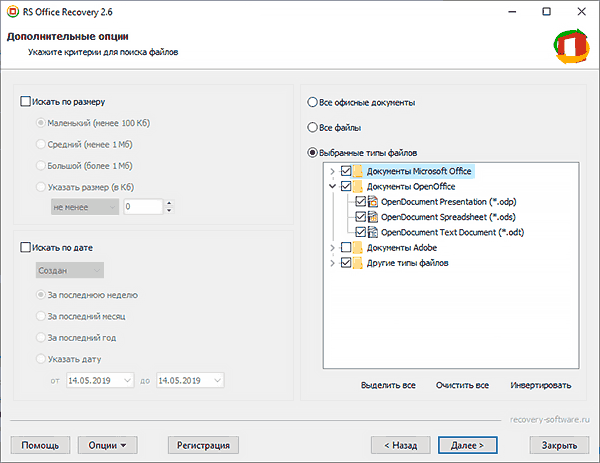This screenshot has height=463, width=600.
Task: Select 'OpenDocument Presentation (*.odp)' tree label
Action: pos(448,202)
